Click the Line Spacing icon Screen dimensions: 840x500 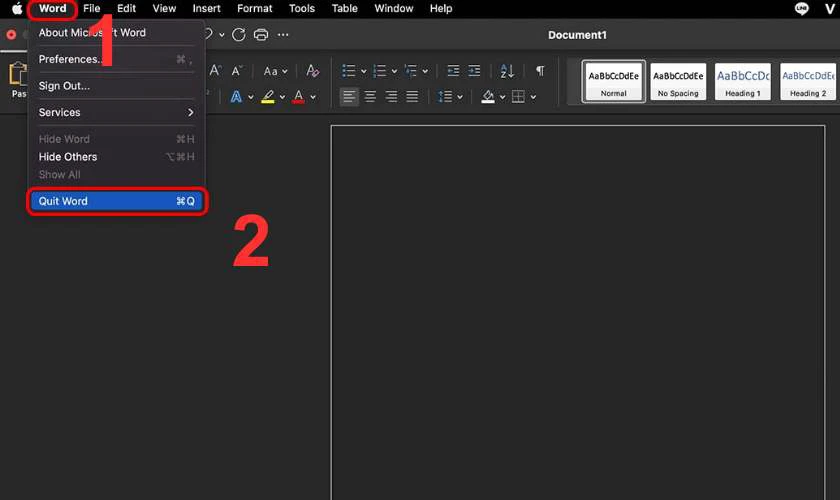(445, 97)
